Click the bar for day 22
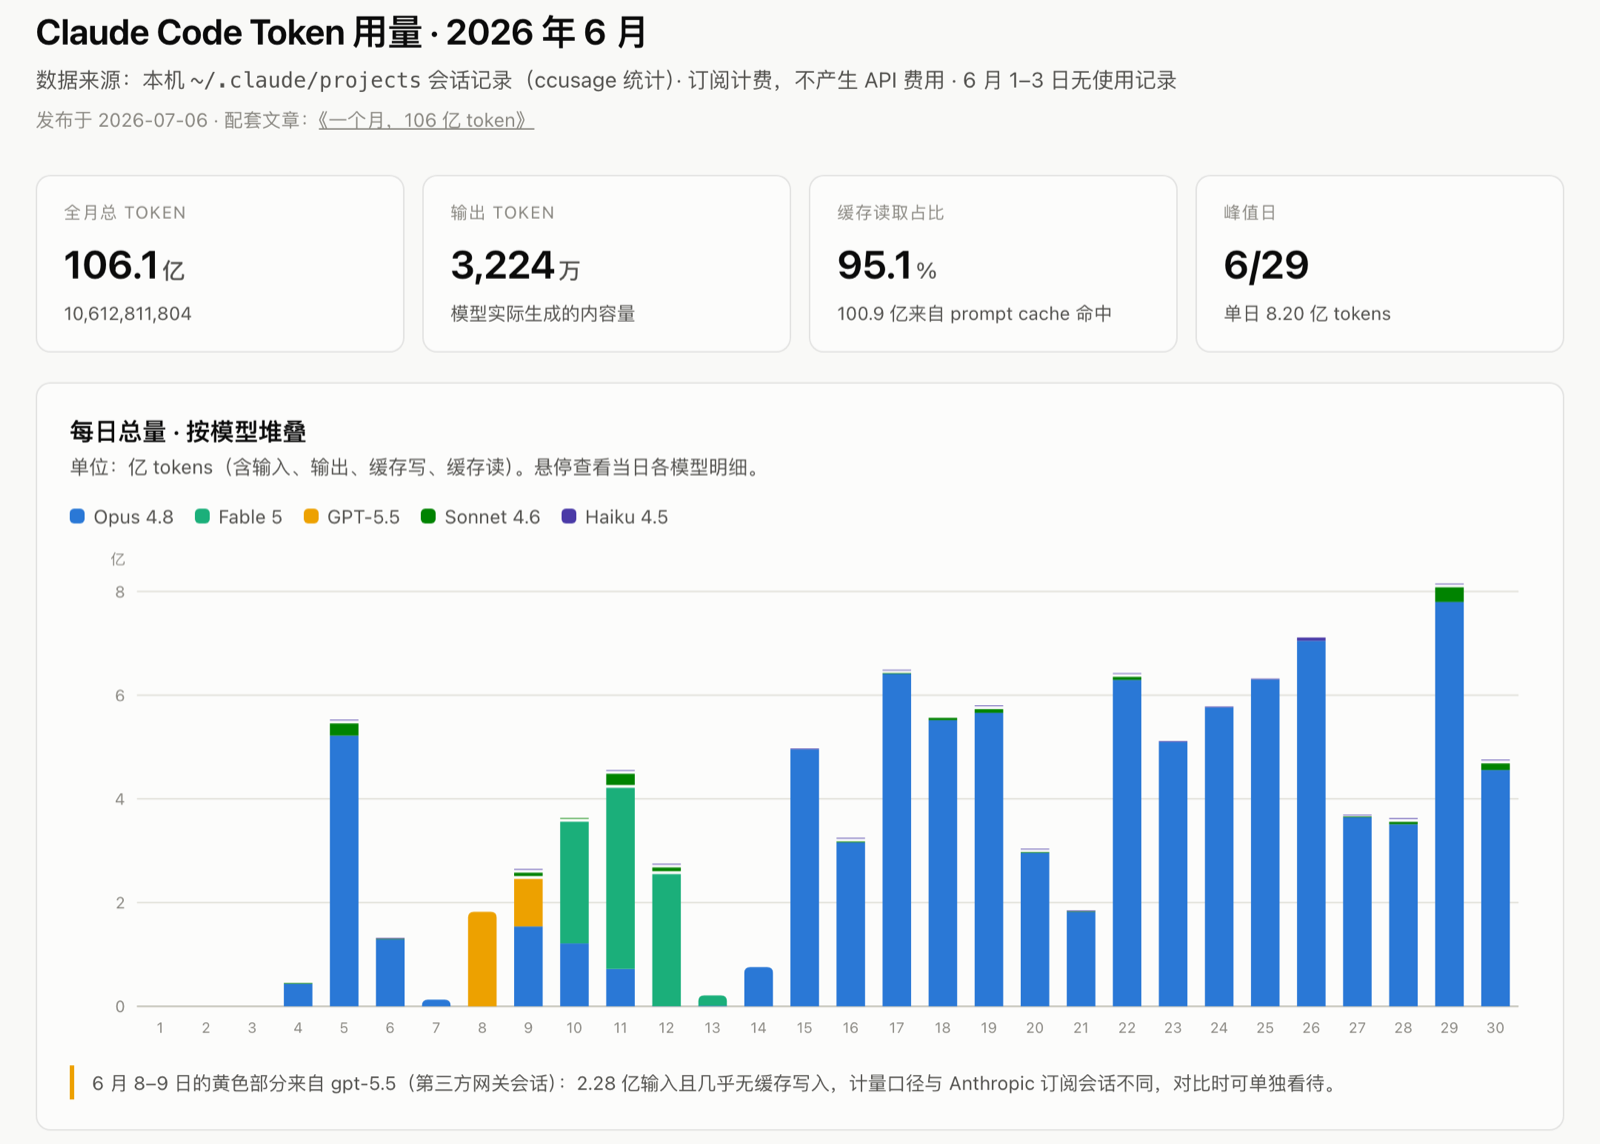 tap(1127, 840)
